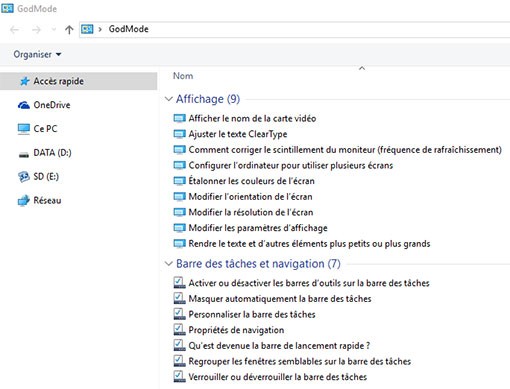510x389 pixels.
Task: Open Modifier les paramètres d'affichage
Action: (x=258, y=228)
